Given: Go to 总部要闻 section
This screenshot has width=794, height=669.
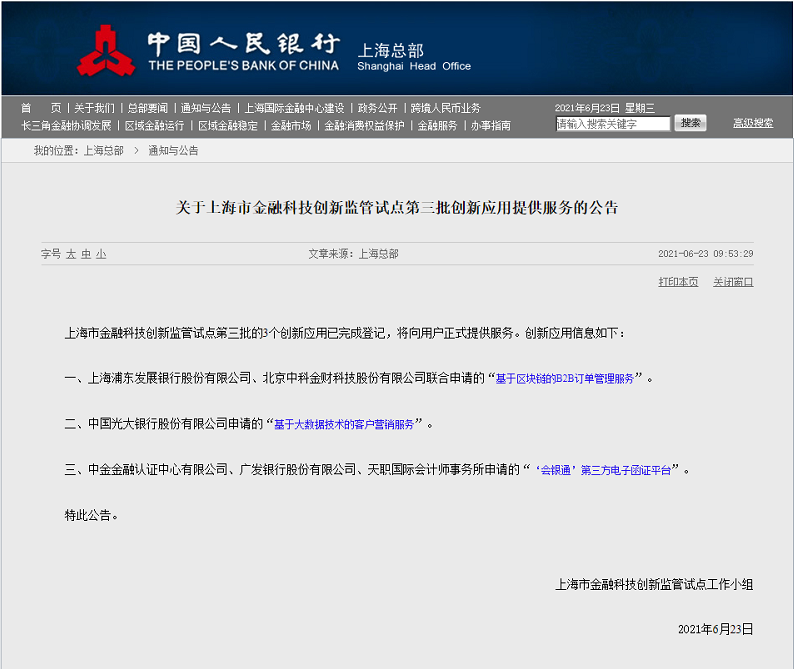Looking at the screenshot, I should pos(147,108).
